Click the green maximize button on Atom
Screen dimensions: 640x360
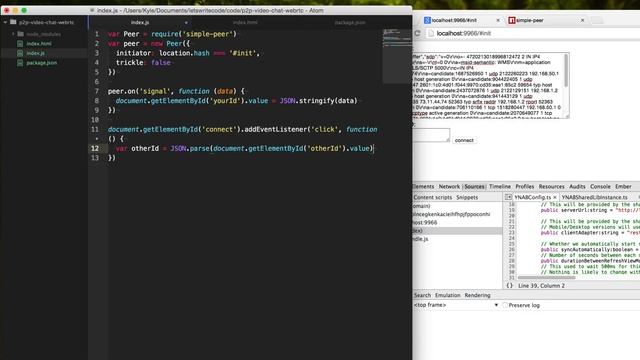[24, 10]
